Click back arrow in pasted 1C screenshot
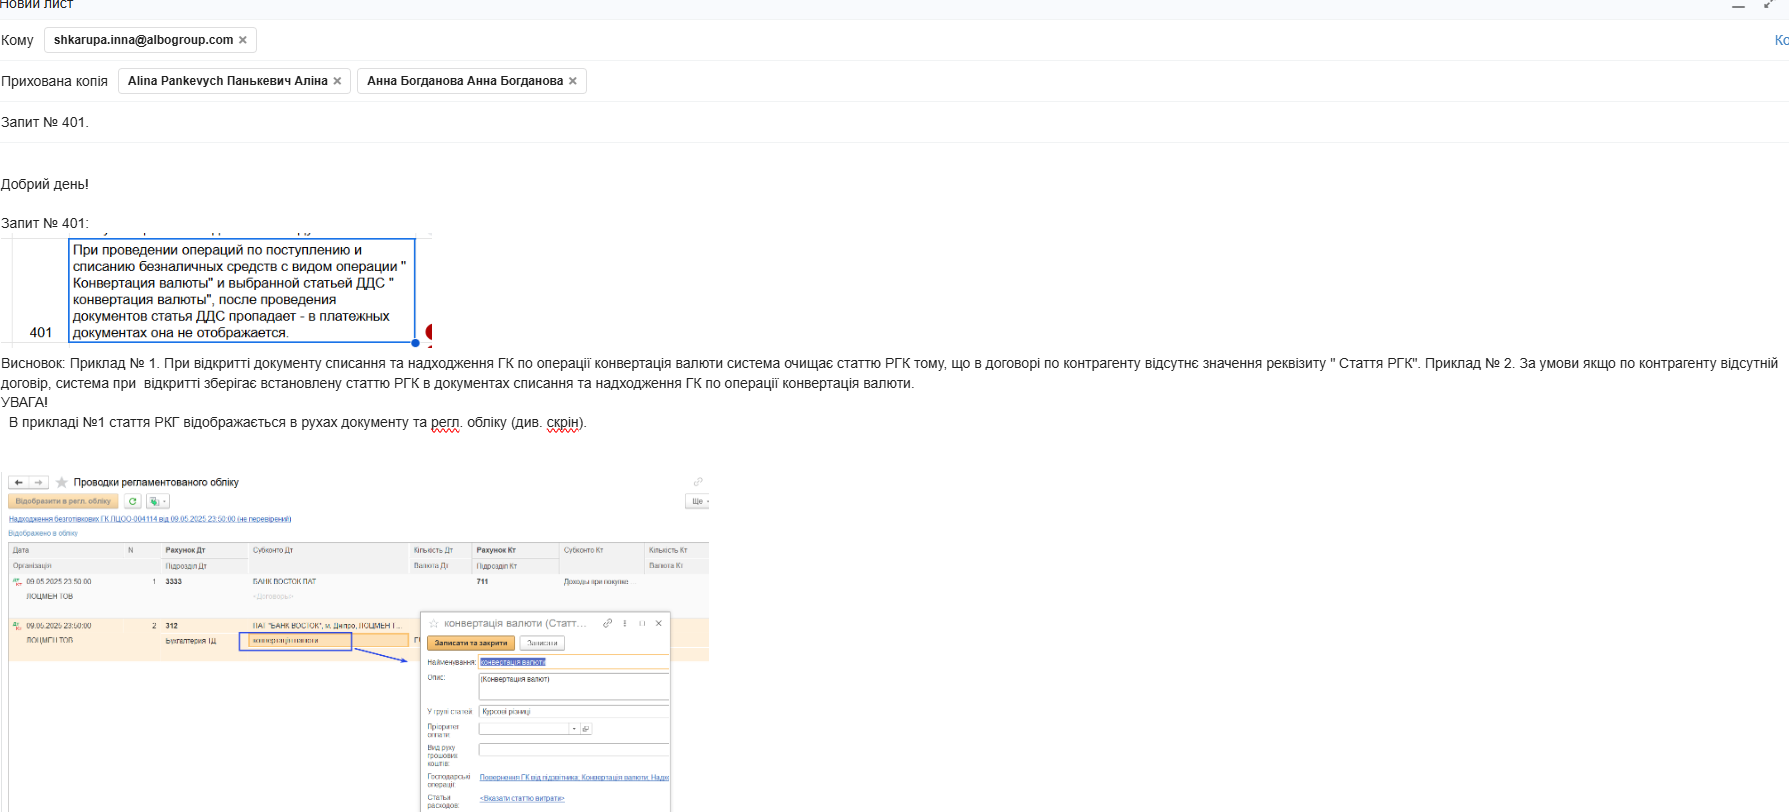Screen dimensions: 1789x812 tap(18, 482)
